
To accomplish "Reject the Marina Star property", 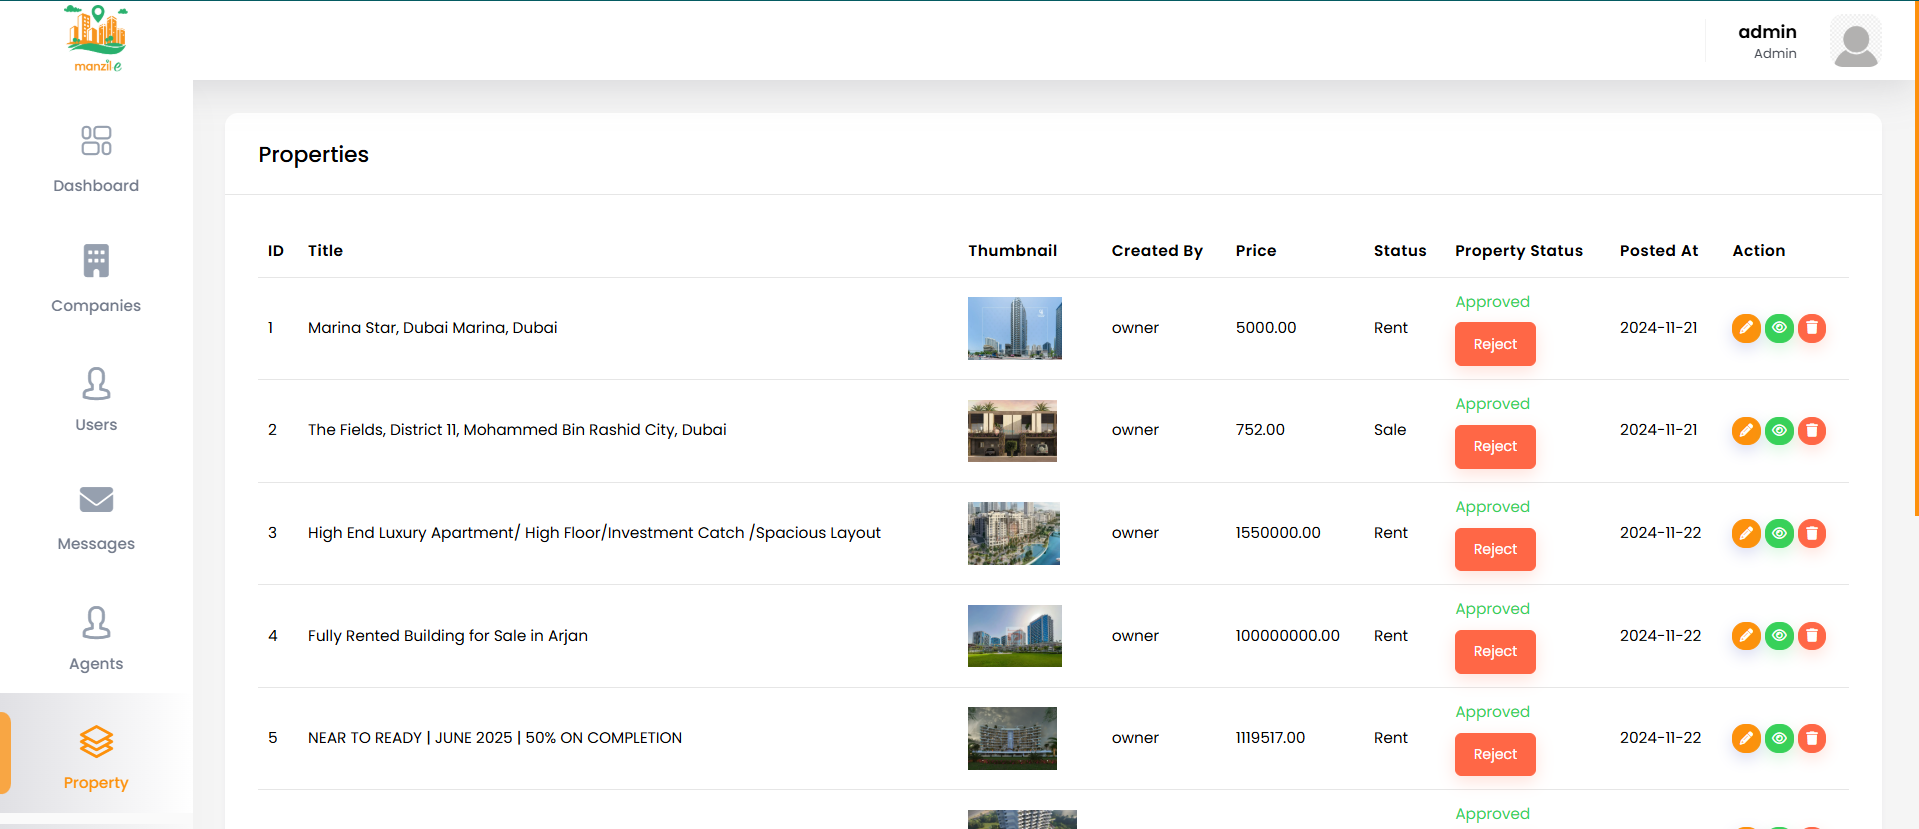I will pyautogui.click(x=1495, y=344).
